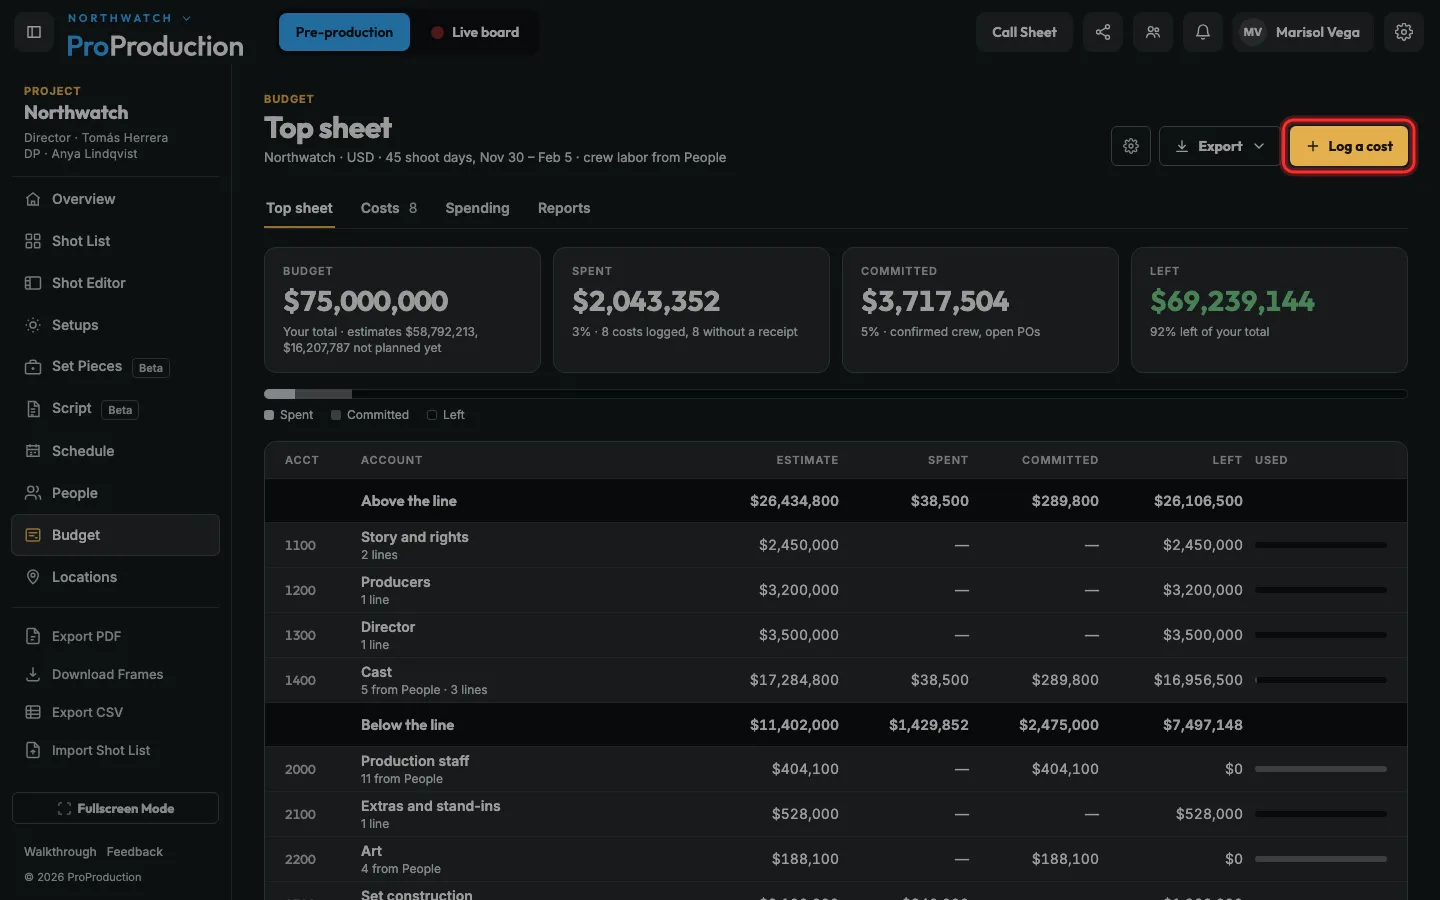The width and height of the screenshot is (1440, 900).
Task: Open Overview in sidebar
Action: 116,199
